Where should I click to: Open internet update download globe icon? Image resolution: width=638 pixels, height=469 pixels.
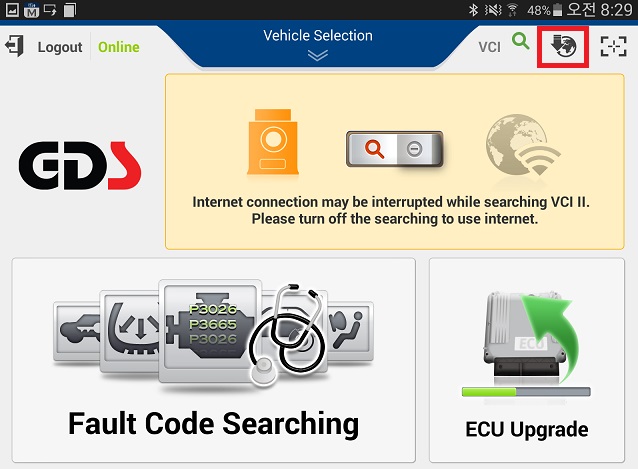pyautogui.click(x=563, y=46)
